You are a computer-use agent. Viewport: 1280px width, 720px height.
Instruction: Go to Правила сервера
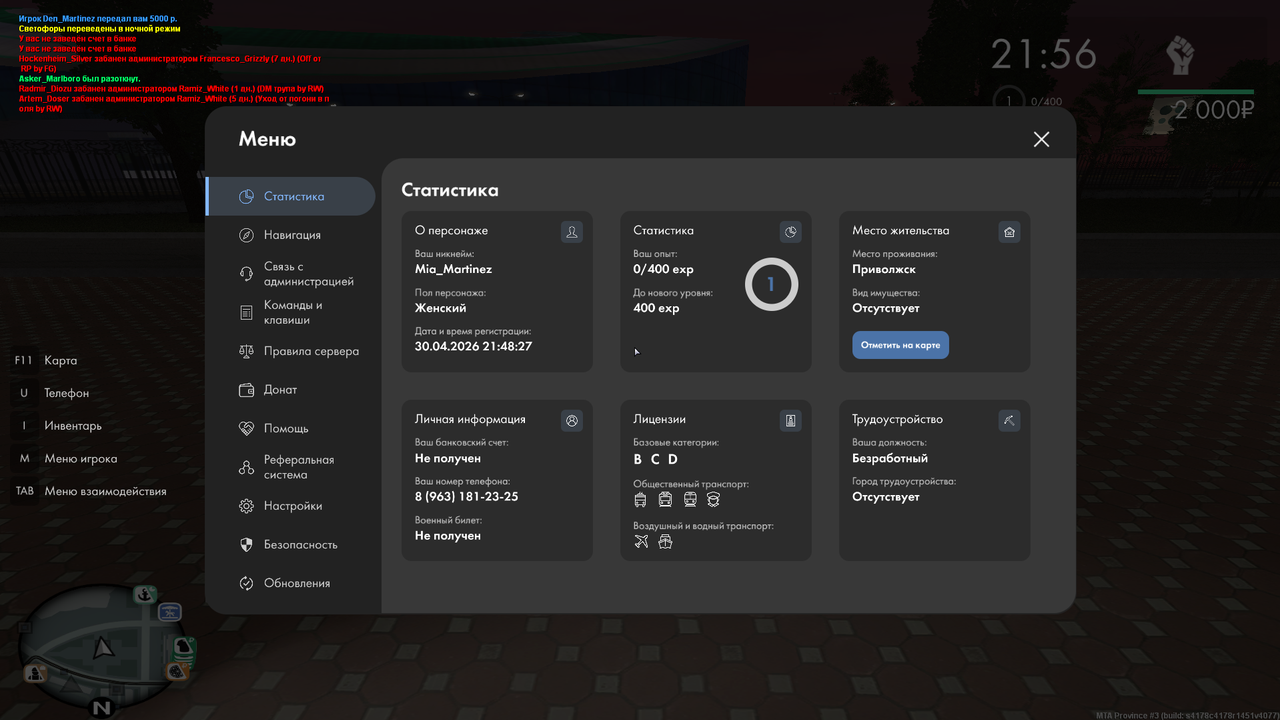coord(291,351)
